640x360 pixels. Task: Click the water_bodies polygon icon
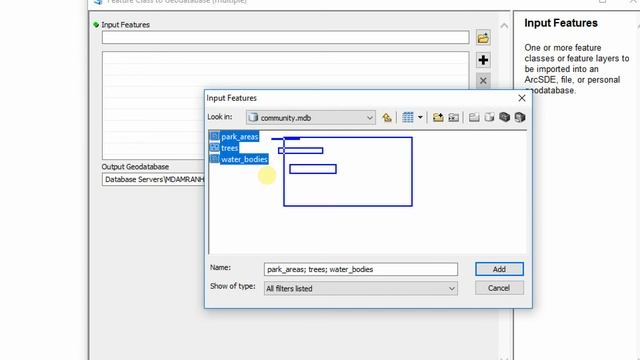(214, 159)
